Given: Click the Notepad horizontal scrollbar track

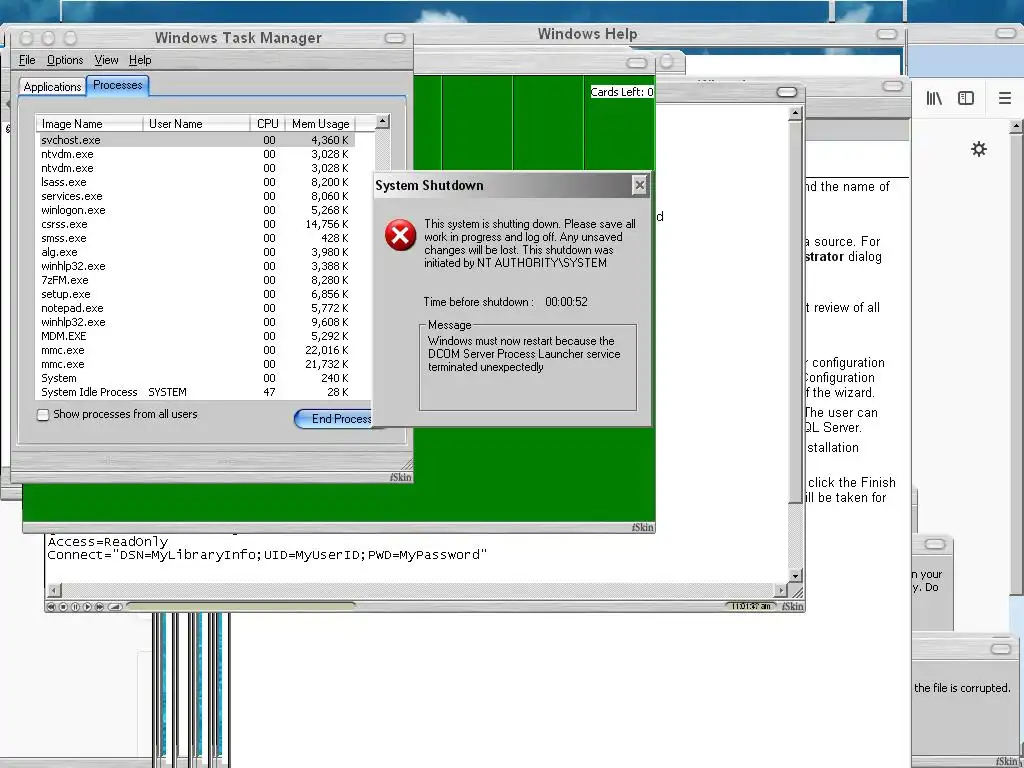Looking at the screenshot, I should click(x=418, y=590).
